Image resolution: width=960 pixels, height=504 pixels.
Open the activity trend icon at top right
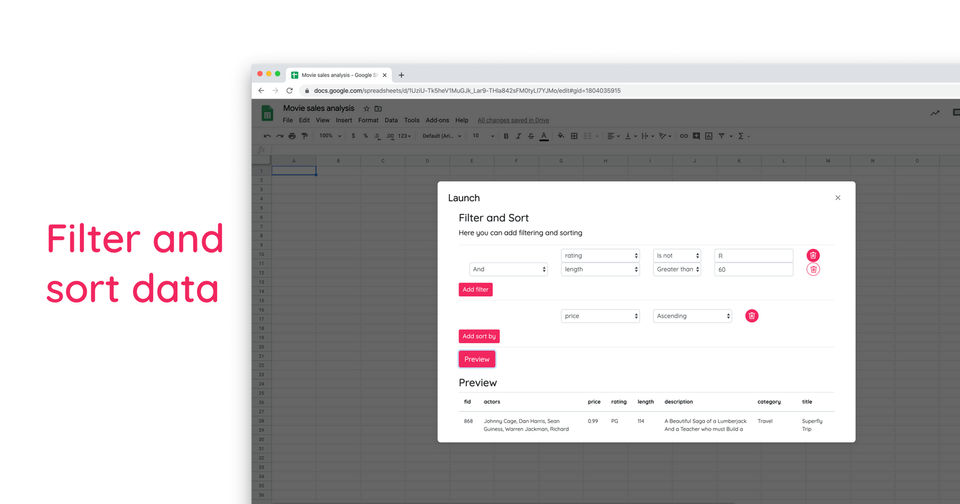(934, 113)
